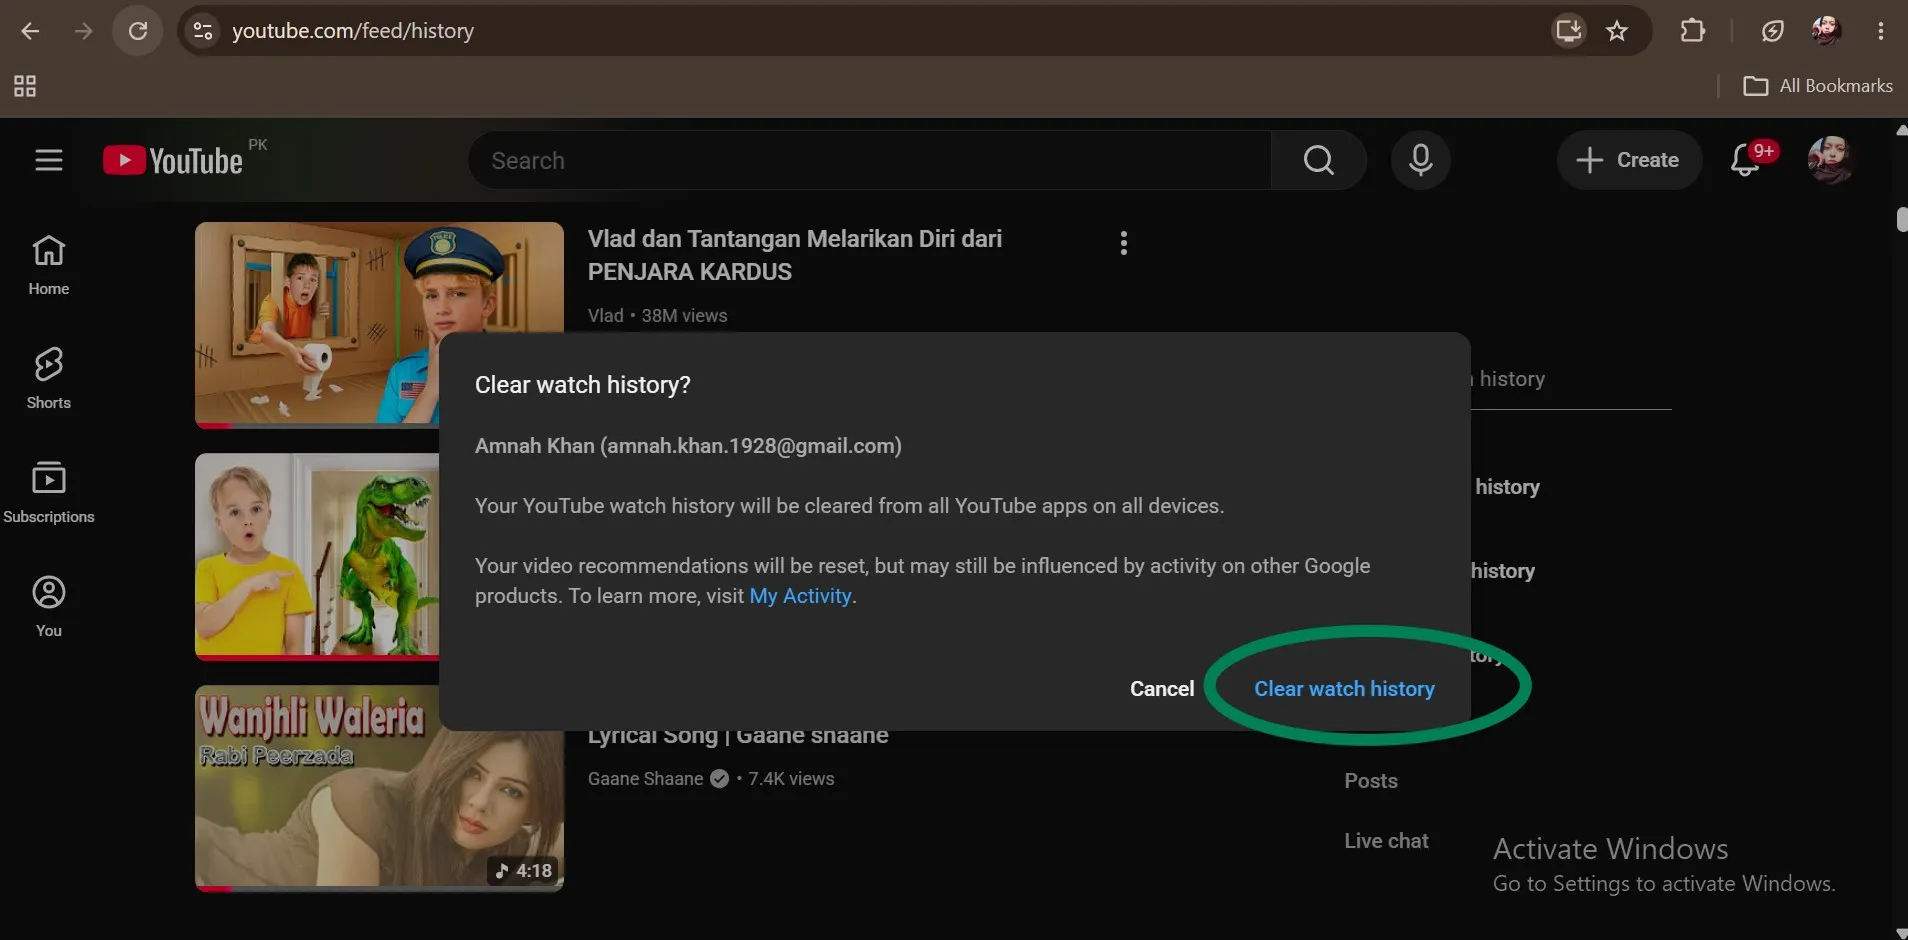1908x940 pixels.
Task: Open Subscriptions in sidebar
Action: pyautogui.click(x=49, y=493)
